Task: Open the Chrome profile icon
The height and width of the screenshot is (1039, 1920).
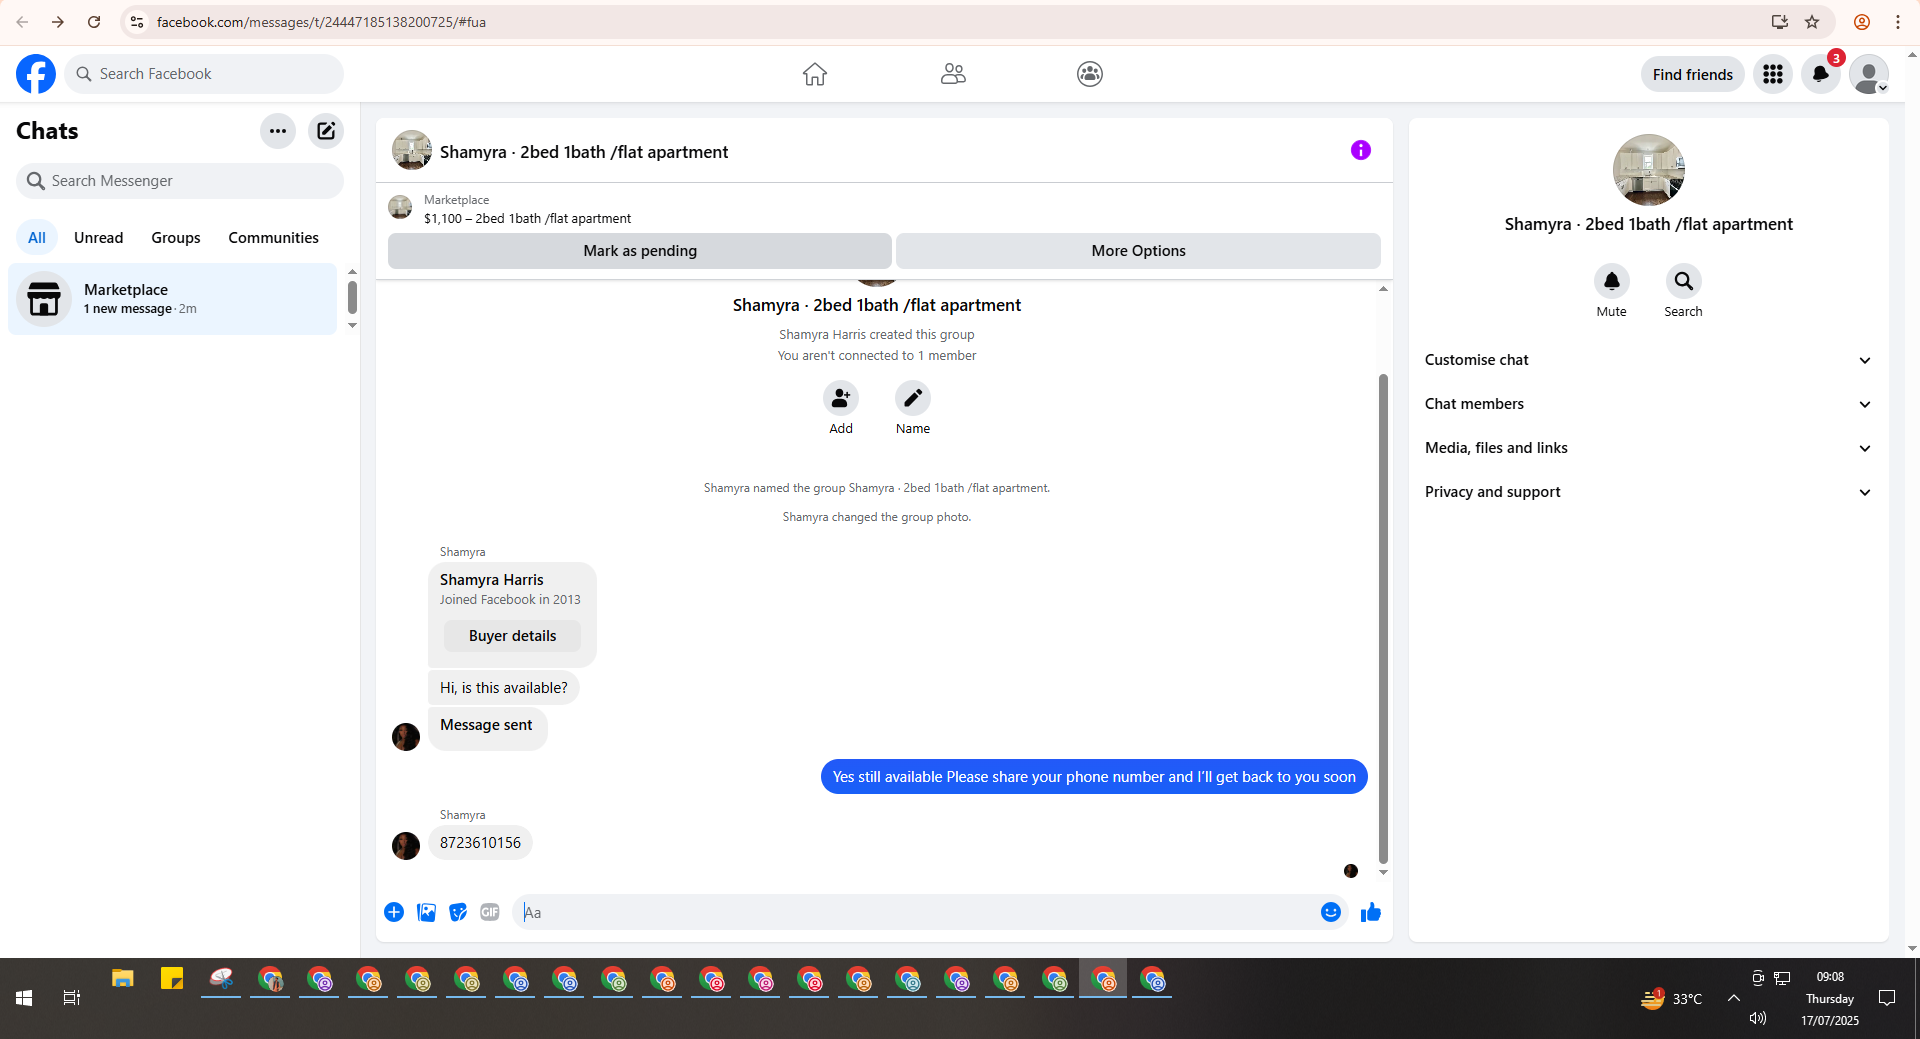Action: (1862, 22)
